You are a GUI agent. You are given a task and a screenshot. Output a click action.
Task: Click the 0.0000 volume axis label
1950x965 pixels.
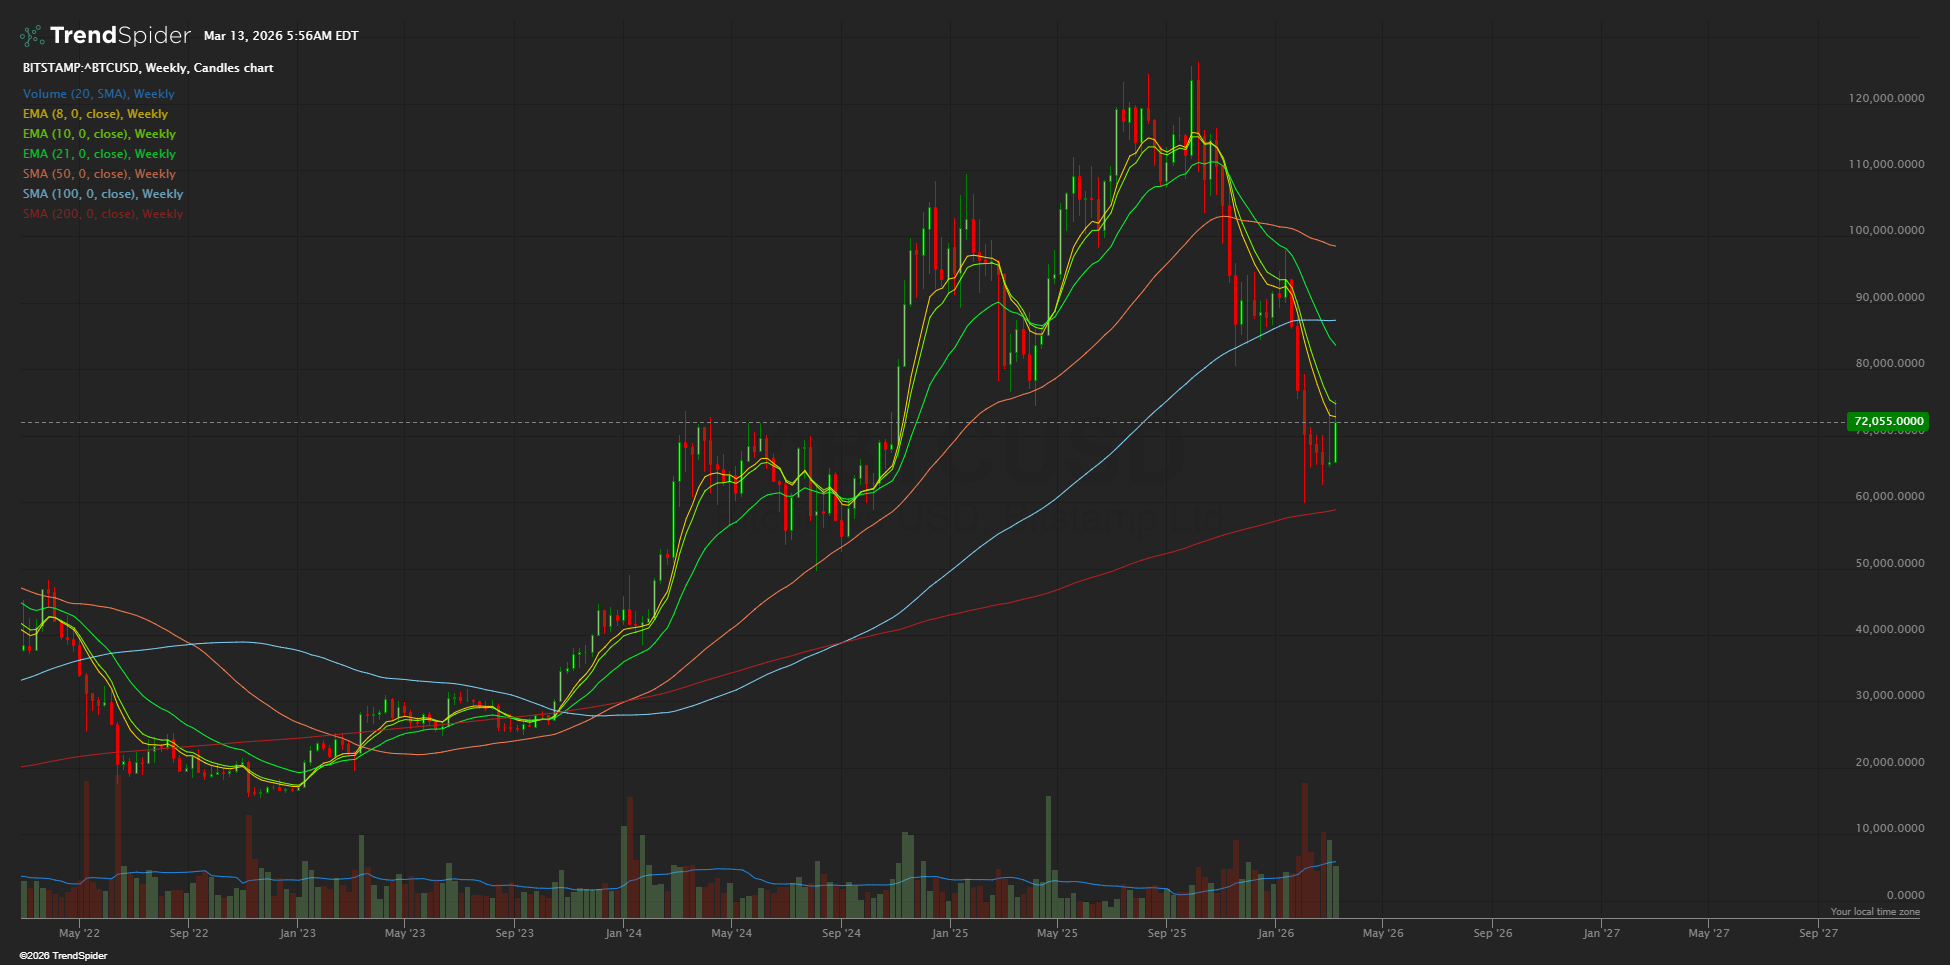(1904, 895)
